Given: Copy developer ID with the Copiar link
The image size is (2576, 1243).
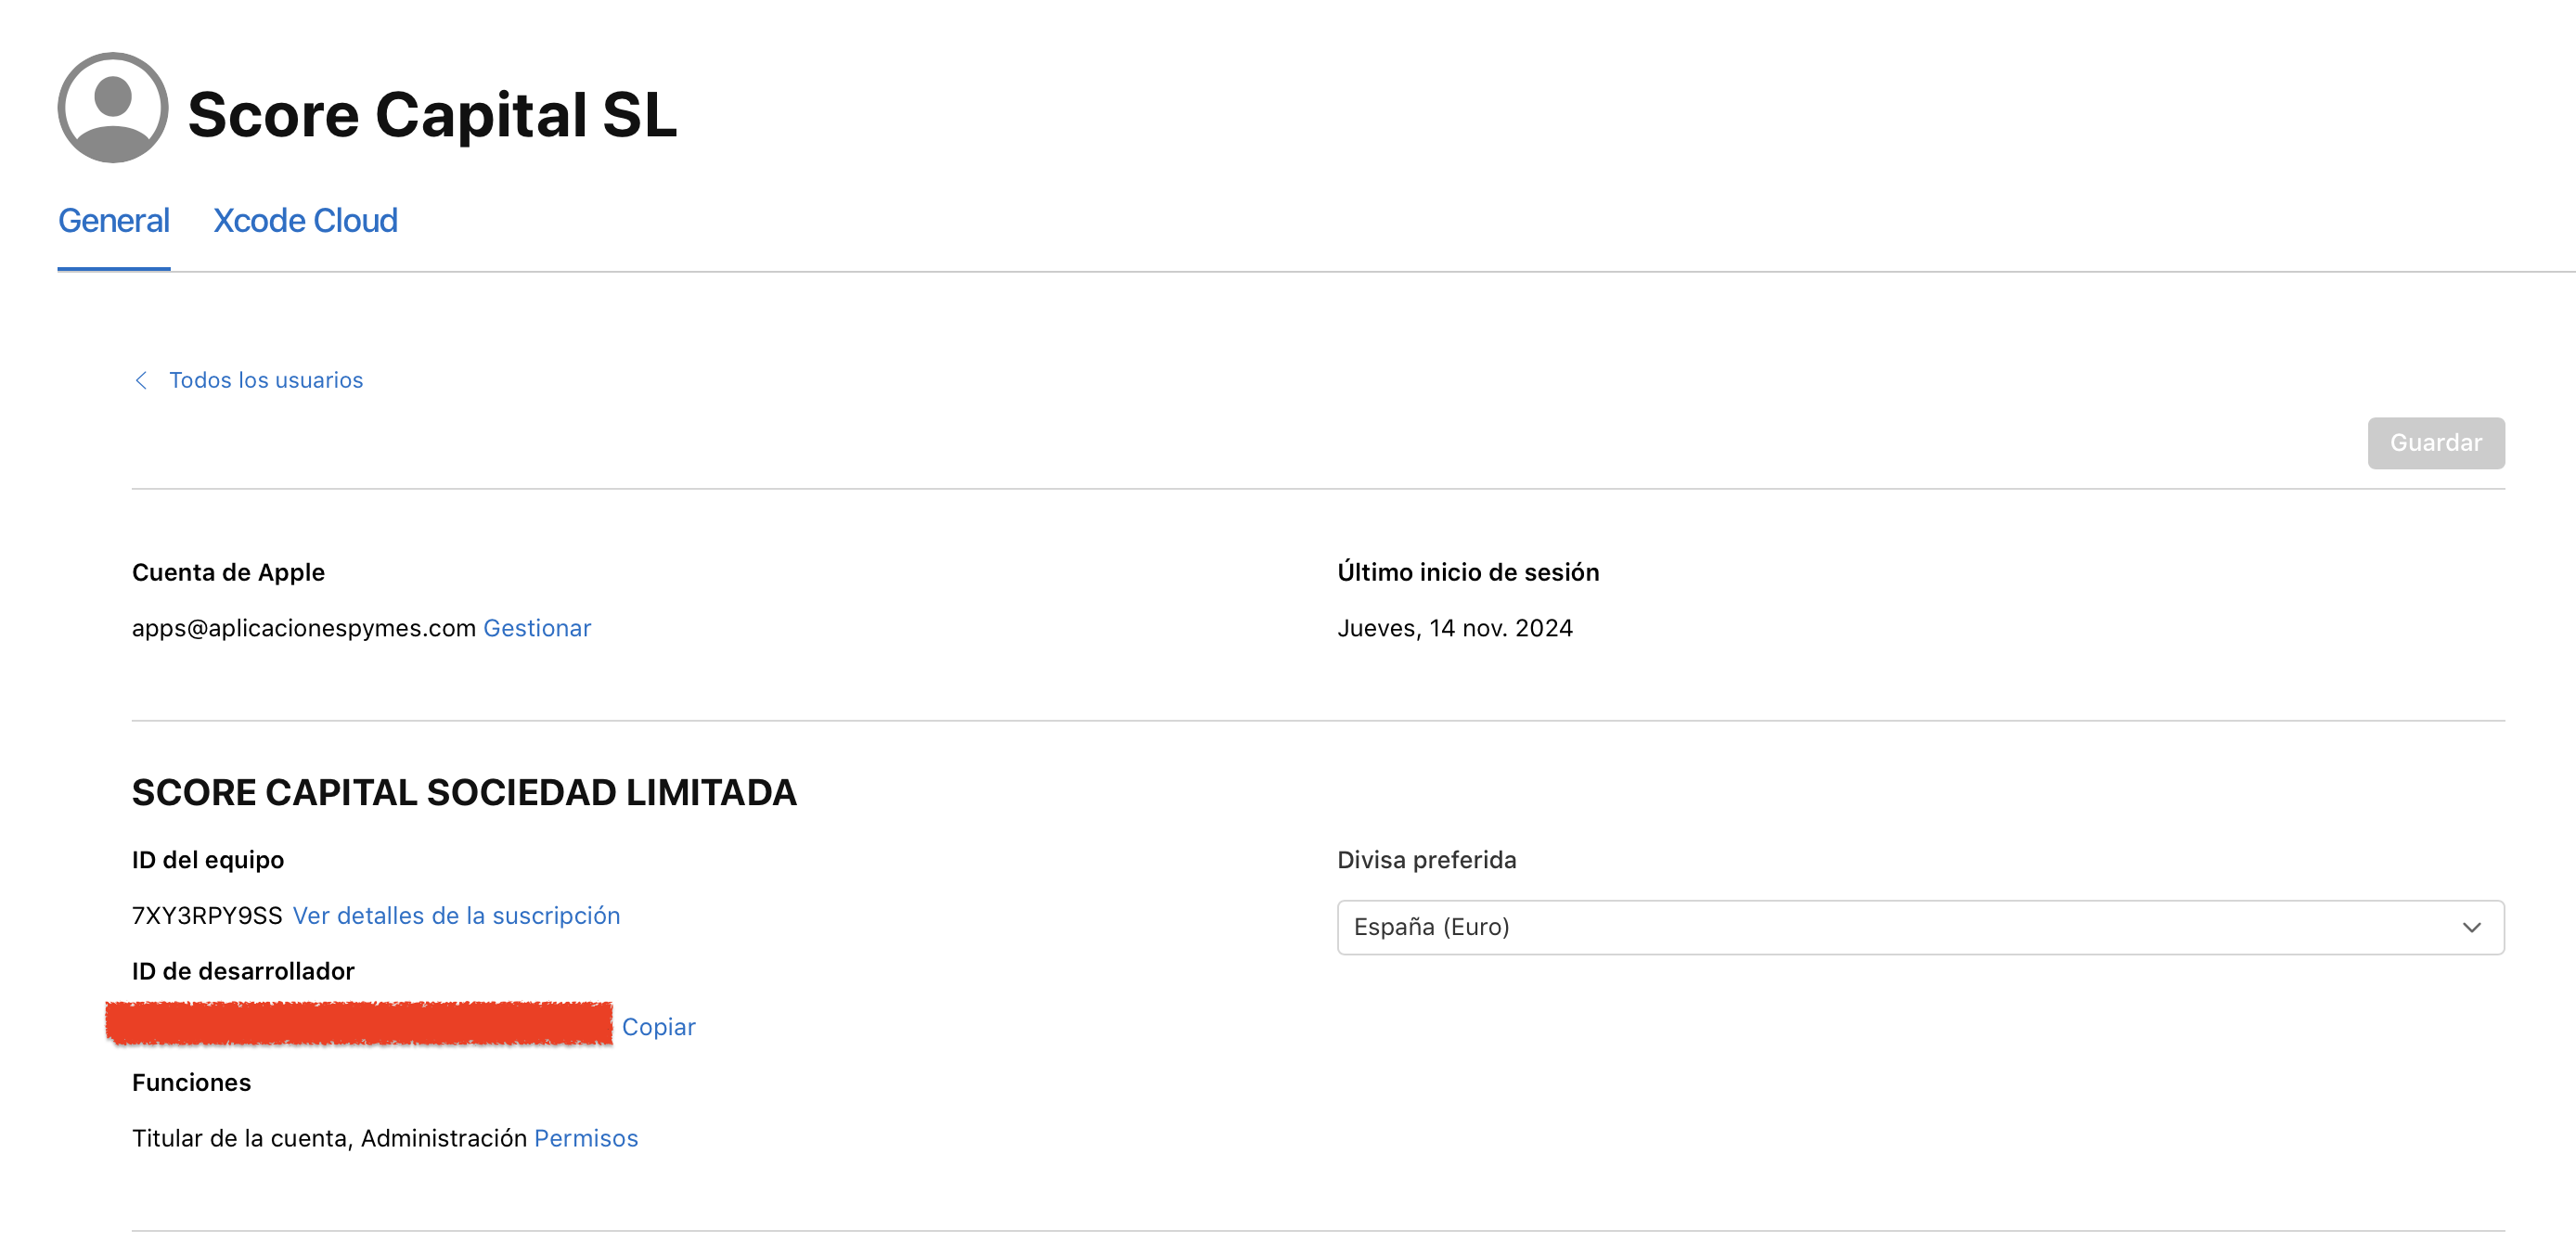Looking at the screenshot, I should point(658,1027).
